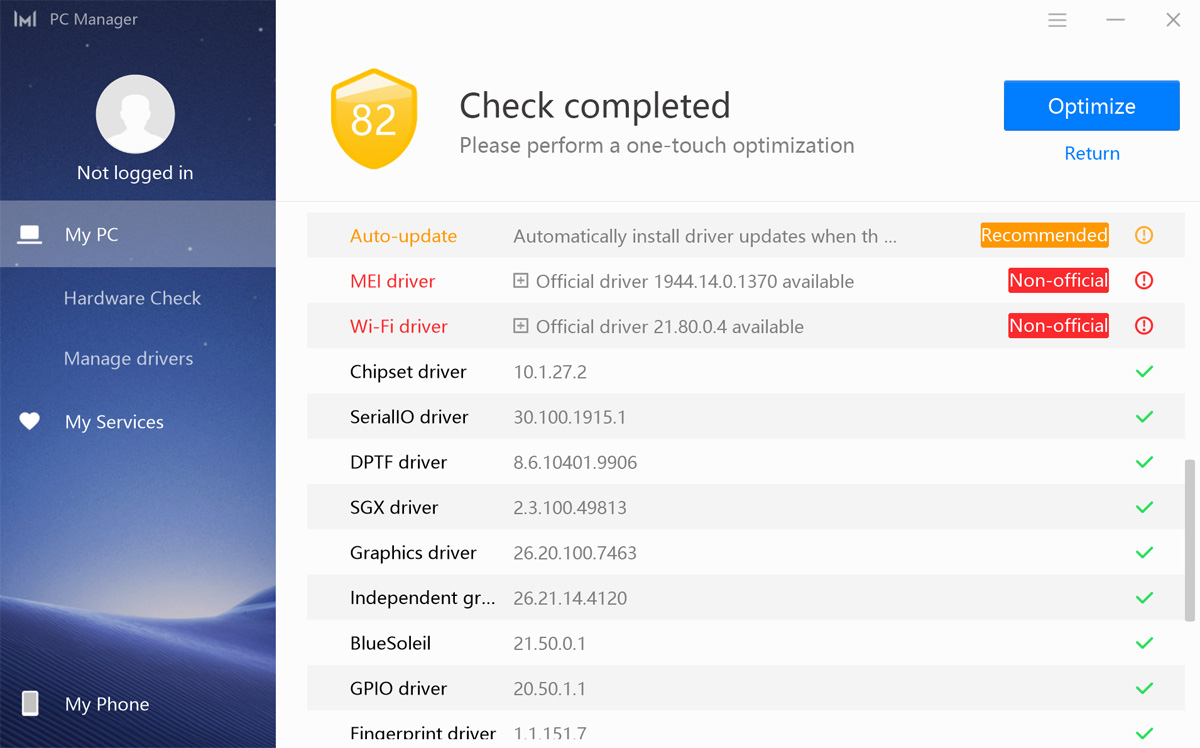Select the SerialIO driver row label
Viewport: 1200px width, 748px height.
coord(409,417)
